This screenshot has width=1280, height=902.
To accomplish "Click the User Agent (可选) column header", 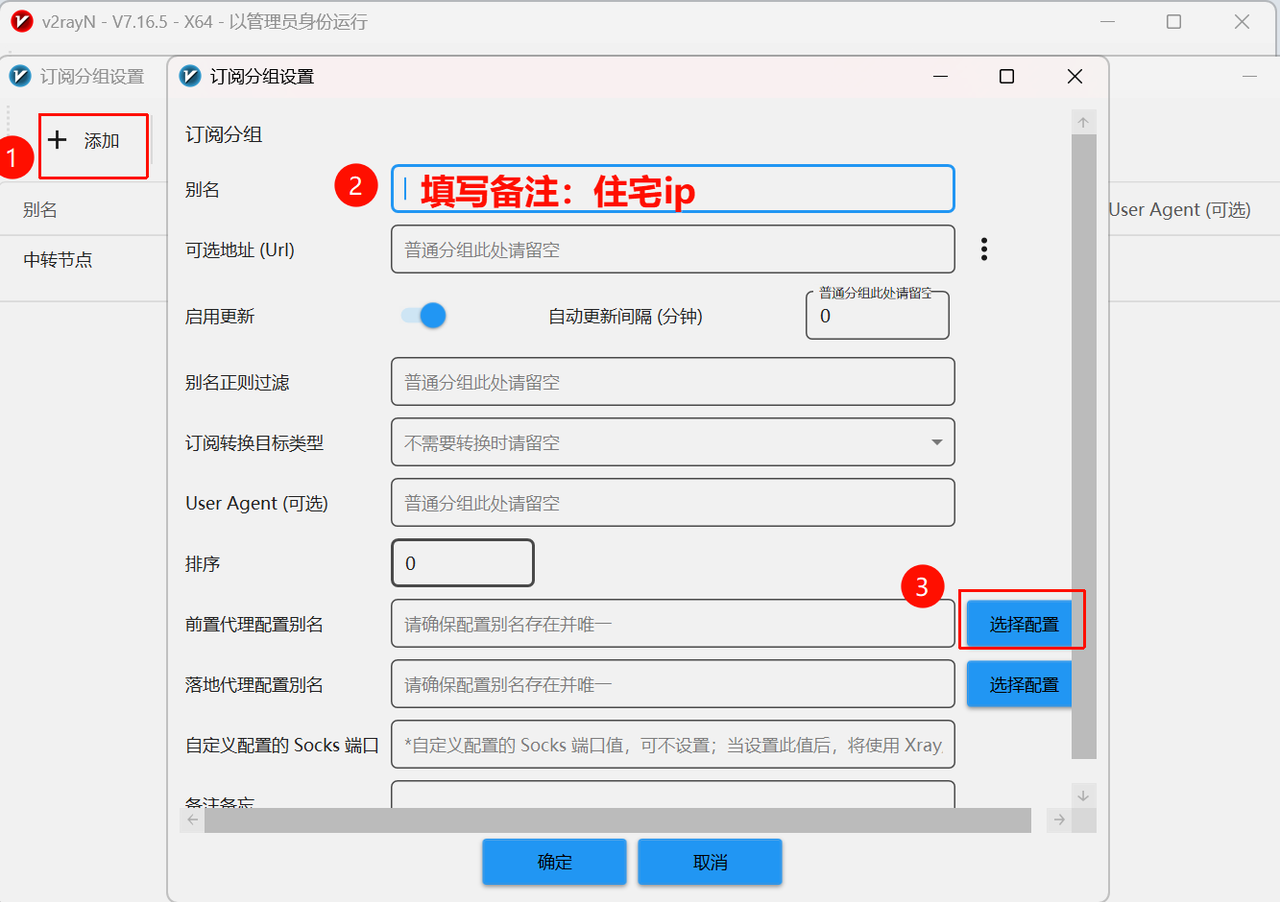I will 1180,210.
